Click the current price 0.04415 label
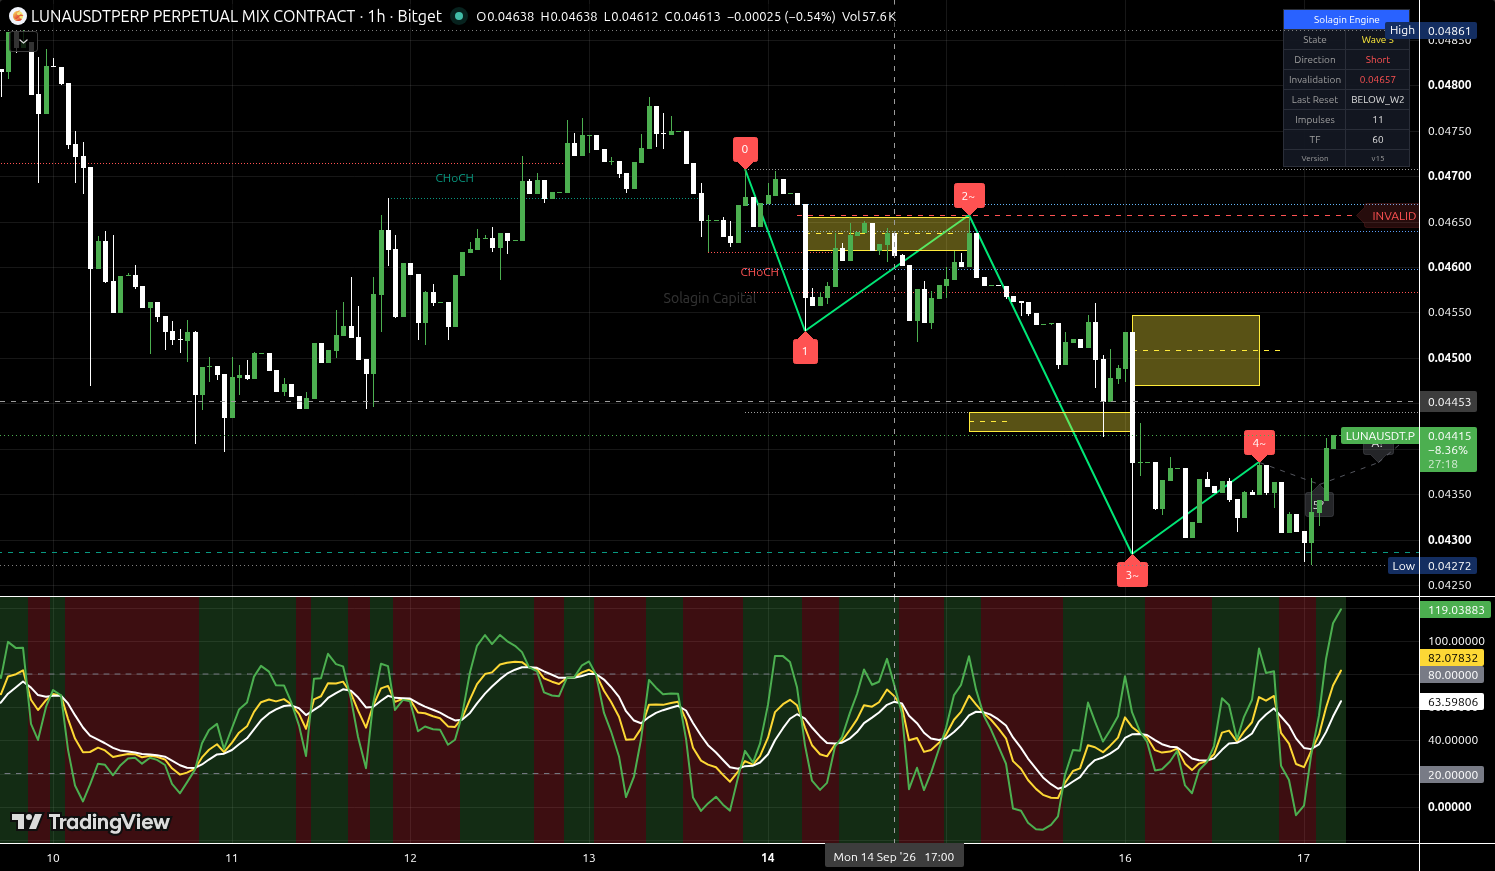The width and height of the screenshot is (1495, 871). [x=1448, y=436]
